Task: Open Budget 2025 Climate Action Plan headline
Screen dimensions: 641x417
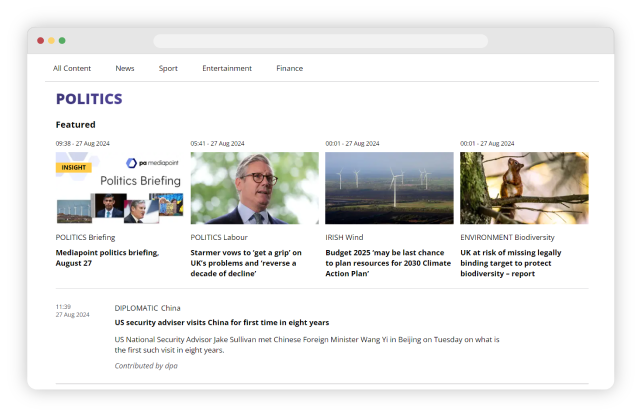Action: (389, 263)
